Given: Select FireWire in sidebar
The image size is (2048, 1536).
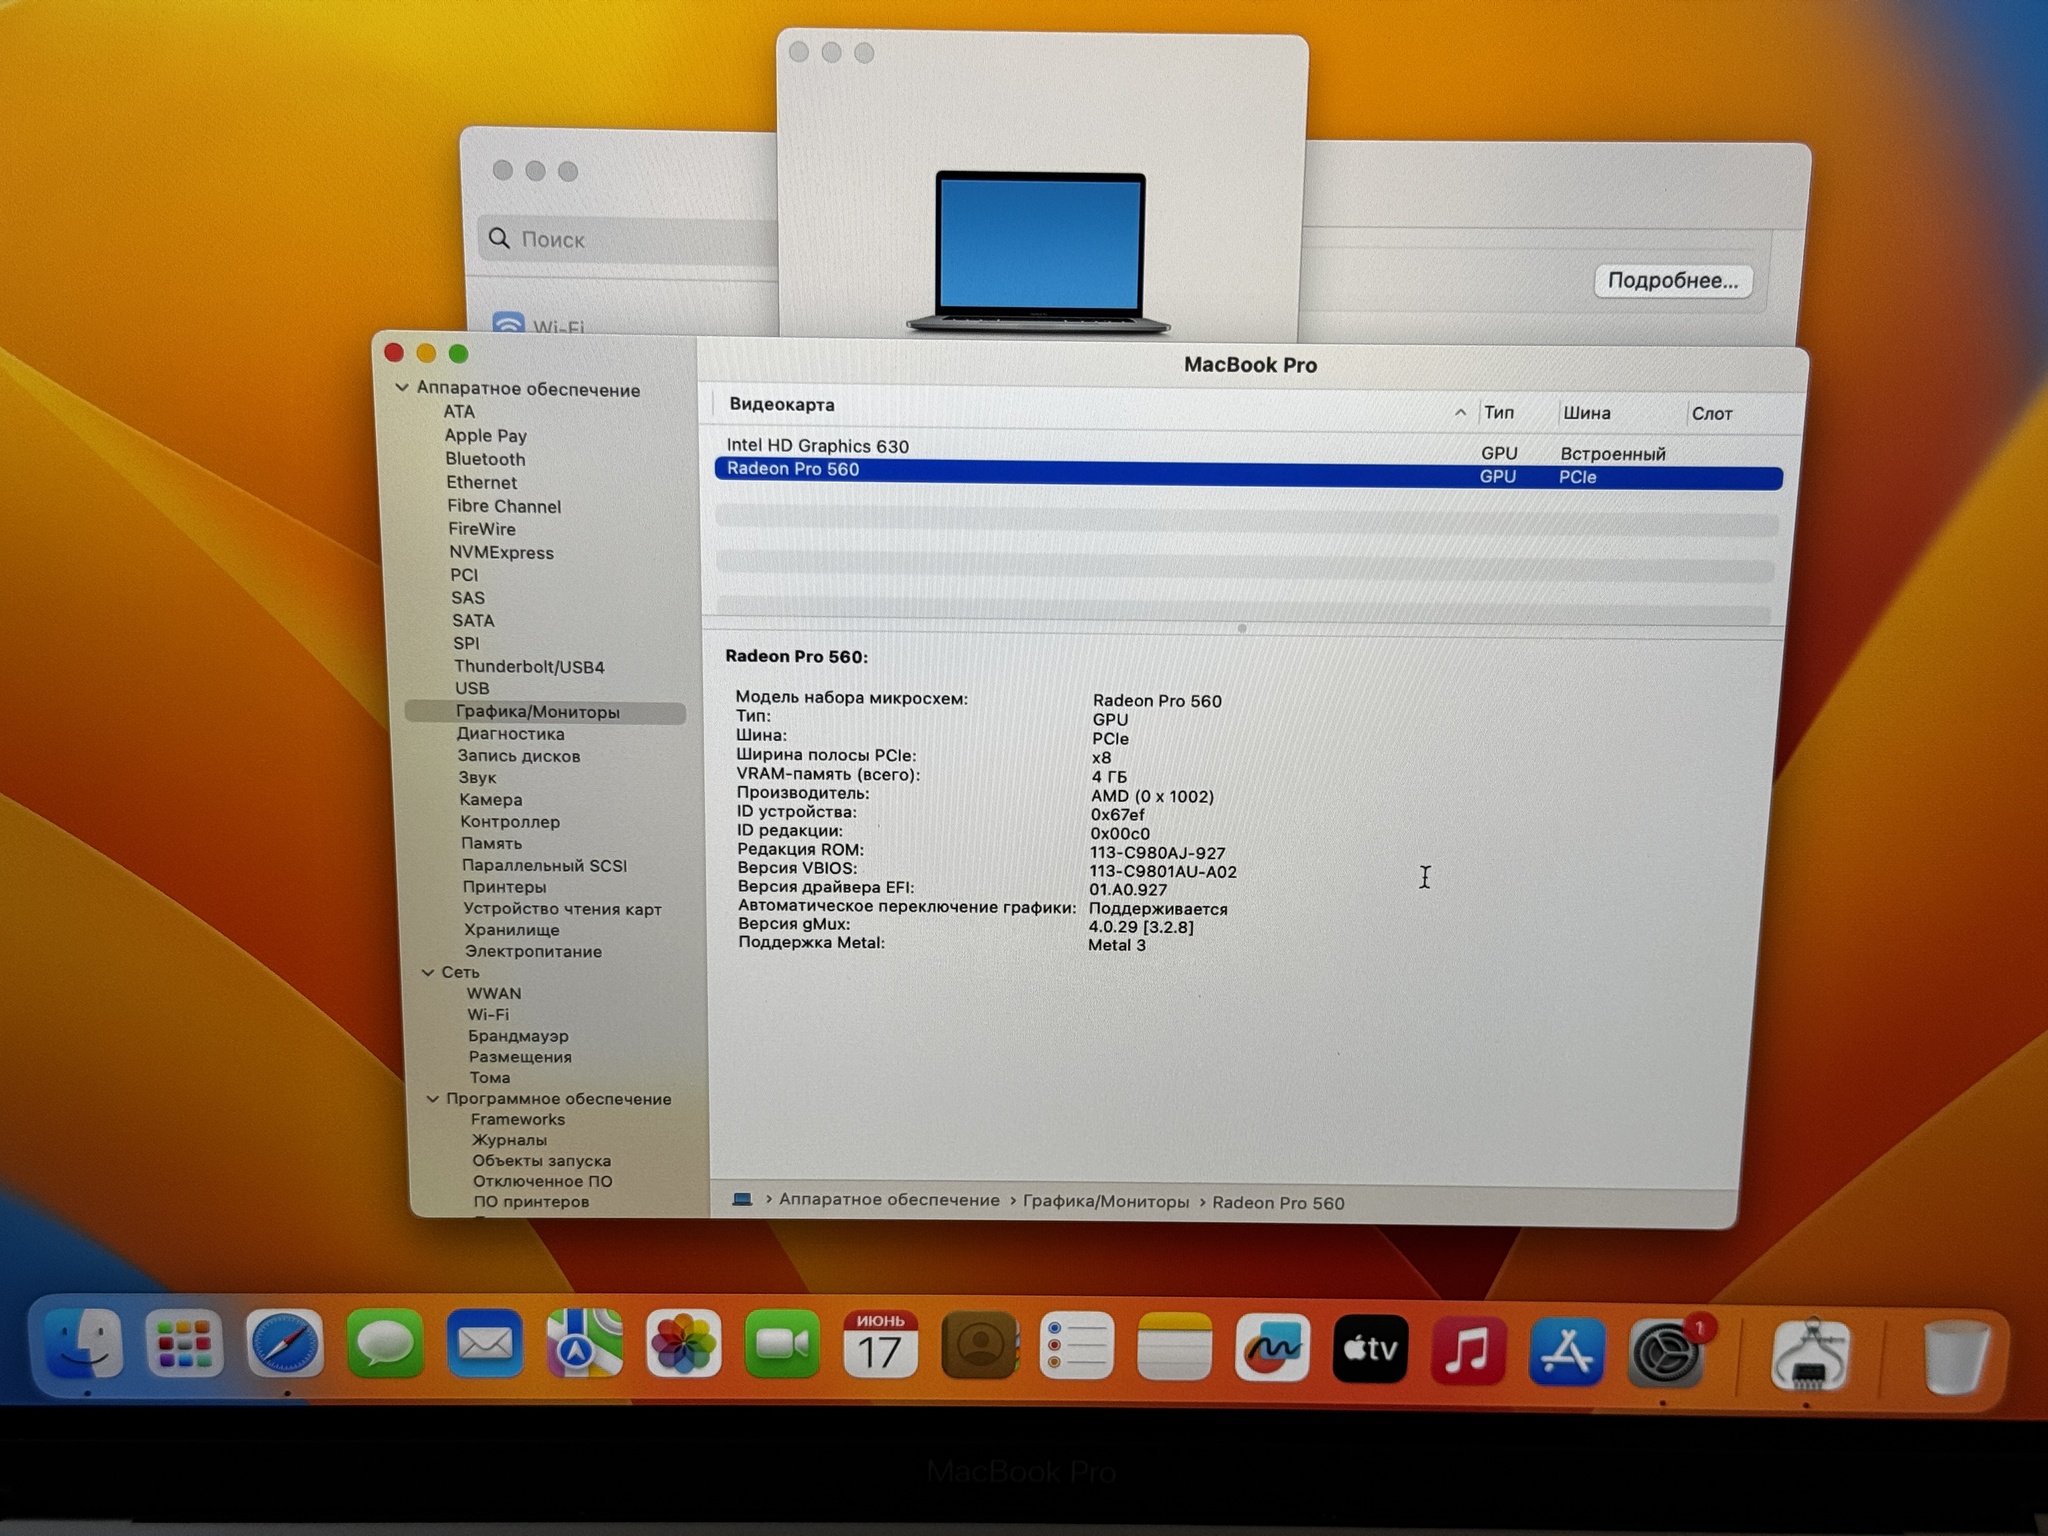Looking at the screenshot, I should pos(482,529).
